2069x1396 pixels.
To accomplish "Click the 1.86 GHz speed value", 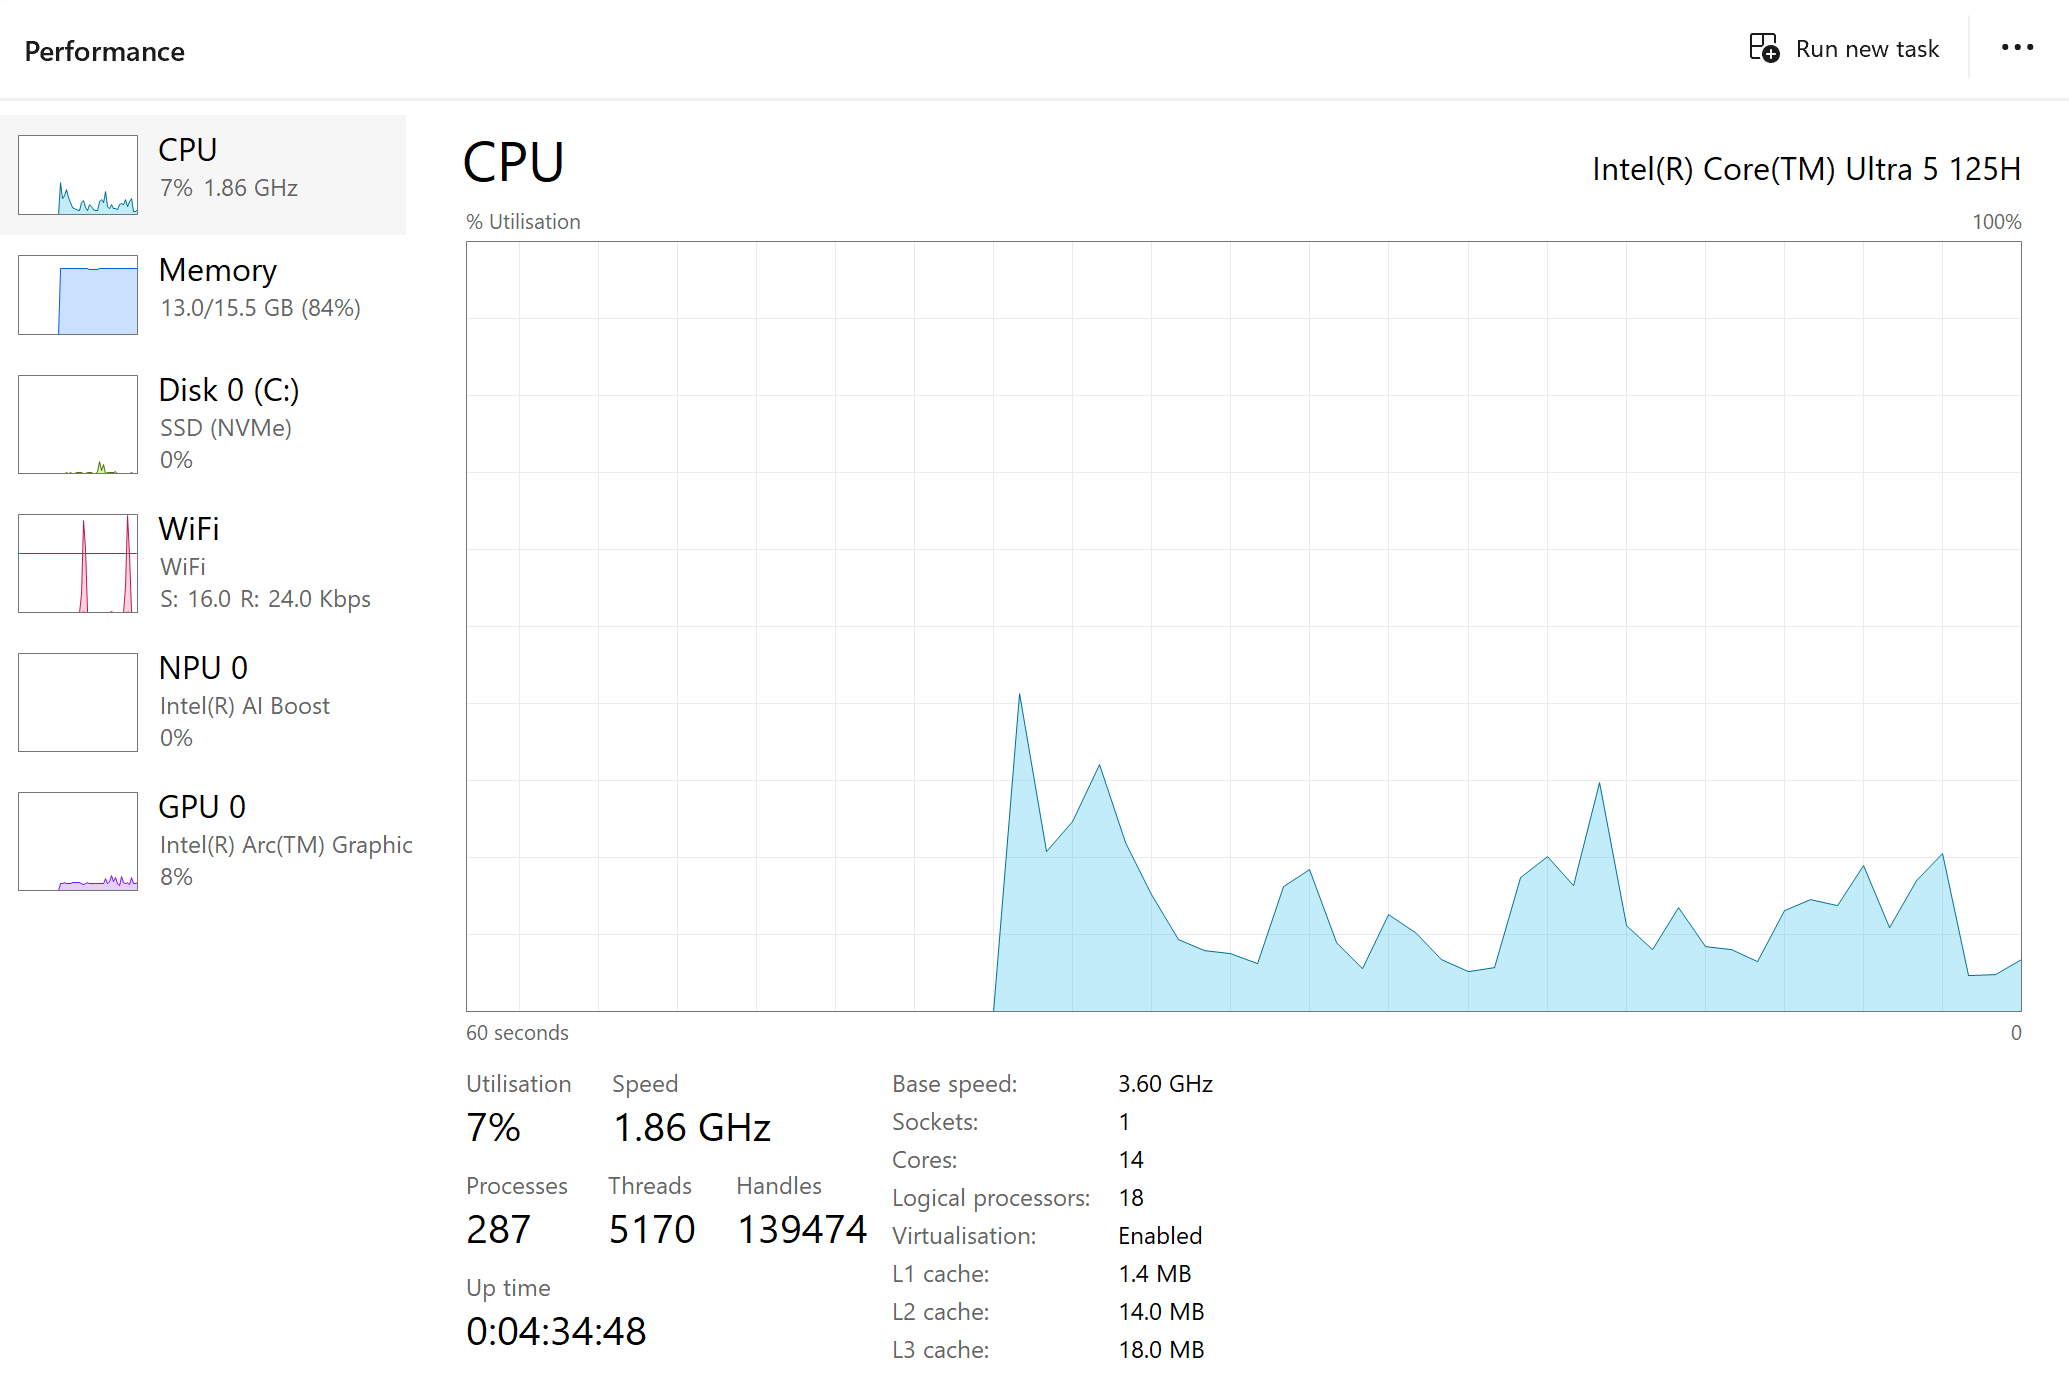I will click(x=692, y=1128).
